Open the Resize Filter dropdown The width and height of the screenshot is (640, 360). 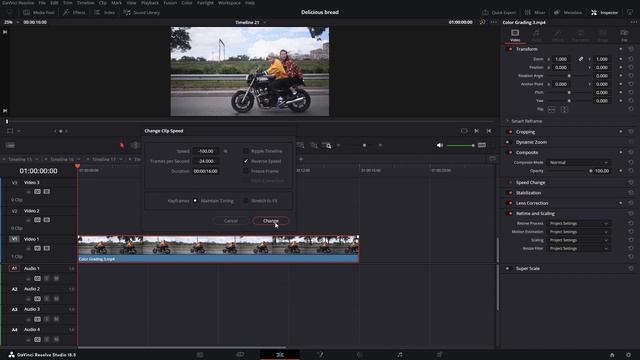[x=578, y=248]
